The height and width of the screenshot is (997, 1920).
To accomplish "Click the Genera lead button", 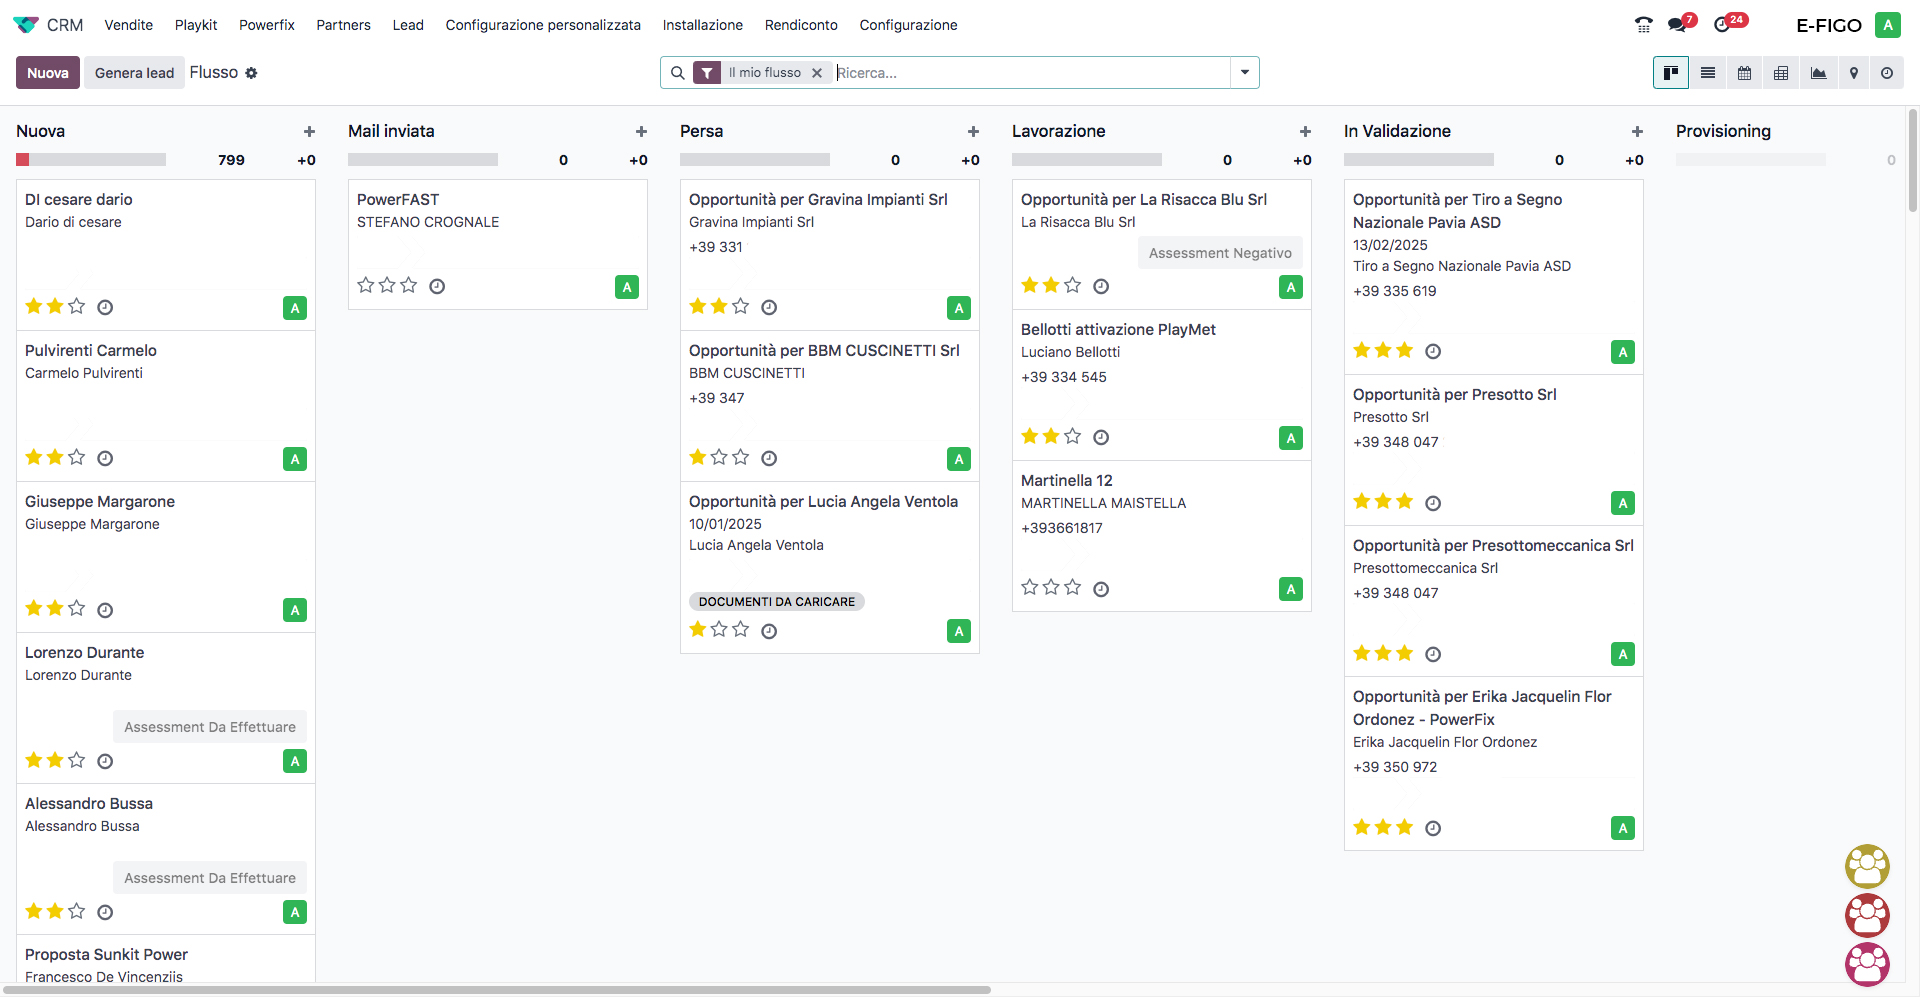I will [134, 73].
